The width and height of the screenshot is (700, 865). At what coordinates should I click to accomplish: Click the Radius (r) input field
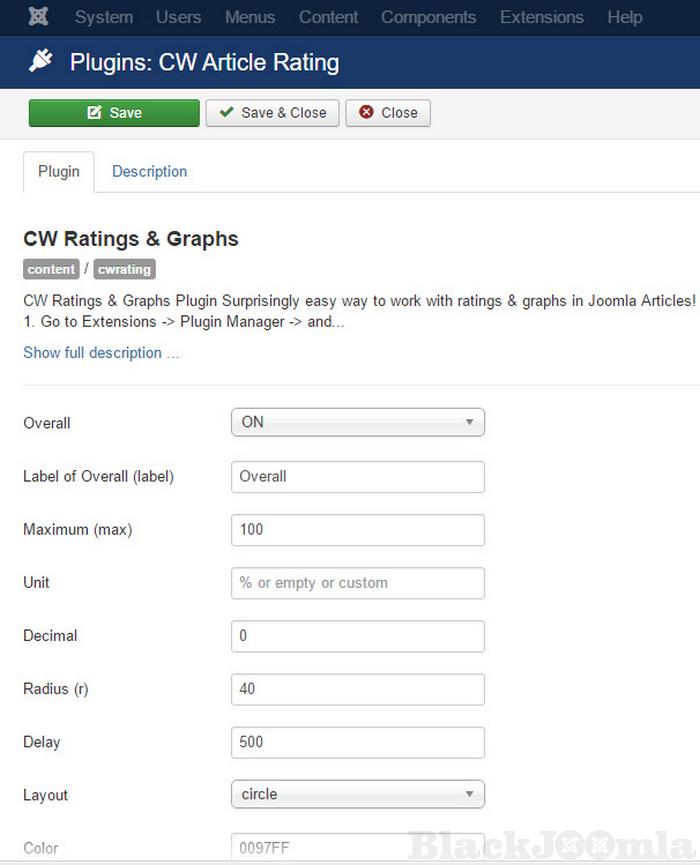click(357, 689)
